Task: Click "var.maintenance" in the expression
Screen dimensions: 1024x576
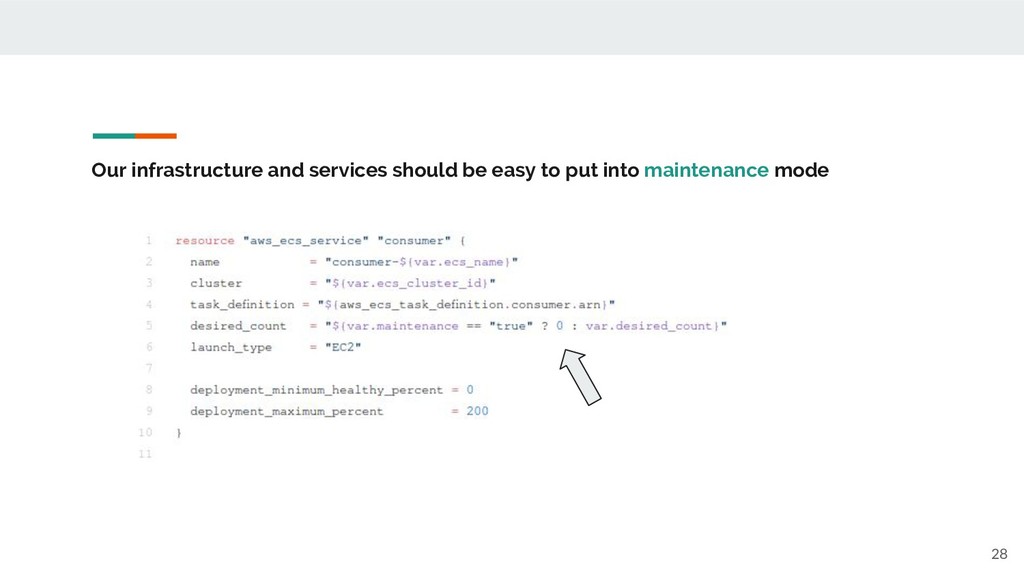Action: click(x=402, y=326)
